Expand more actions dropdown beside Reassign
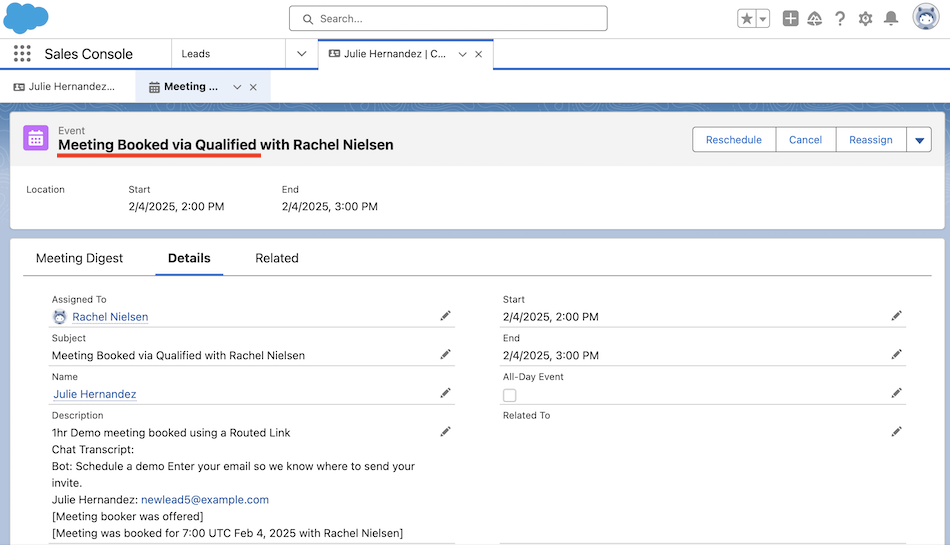 [919, 140]
